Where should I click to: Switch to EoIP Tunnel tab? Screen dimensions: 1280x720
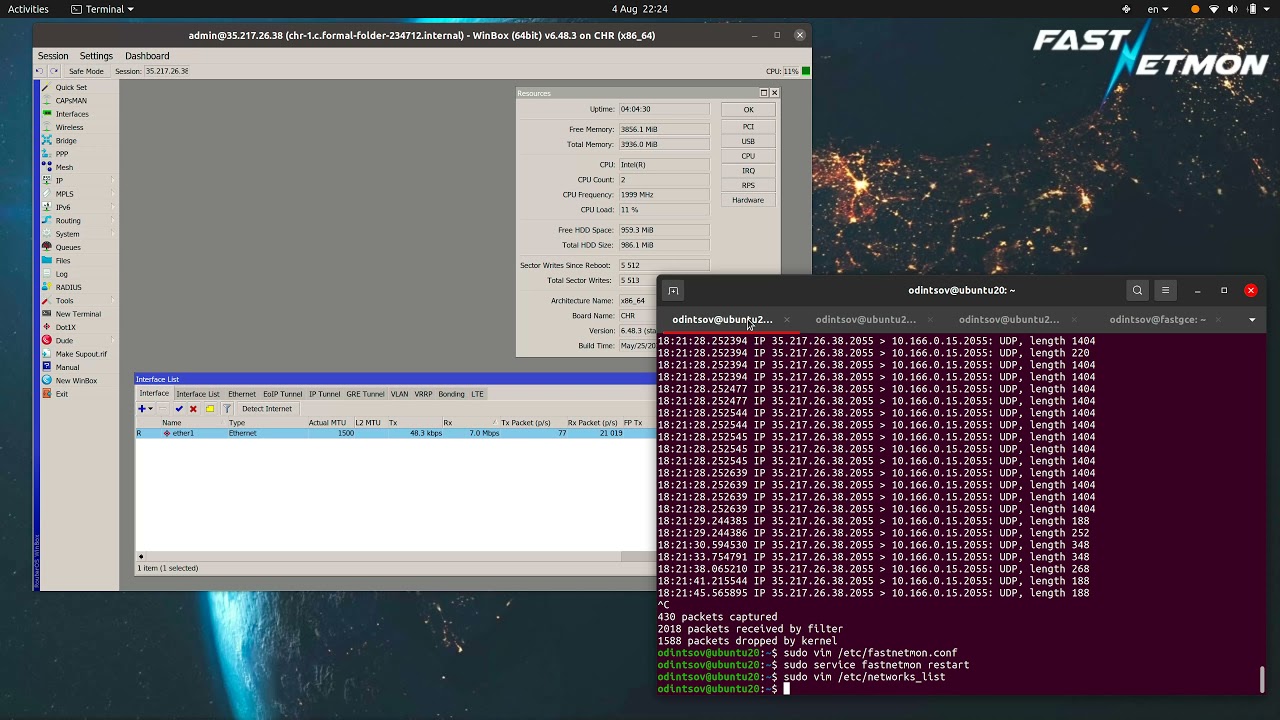point(283,394)
